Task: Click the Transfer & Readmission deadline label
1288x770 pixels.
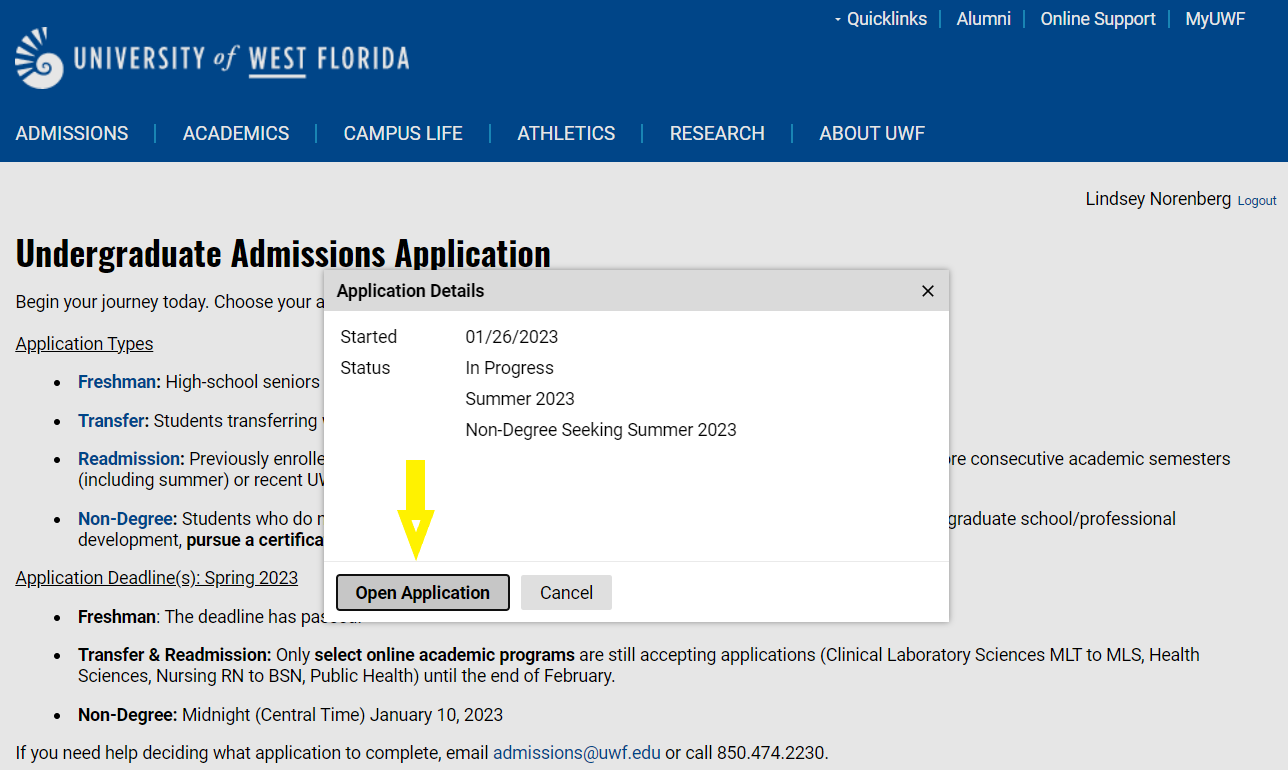Action: coord(175,655)
